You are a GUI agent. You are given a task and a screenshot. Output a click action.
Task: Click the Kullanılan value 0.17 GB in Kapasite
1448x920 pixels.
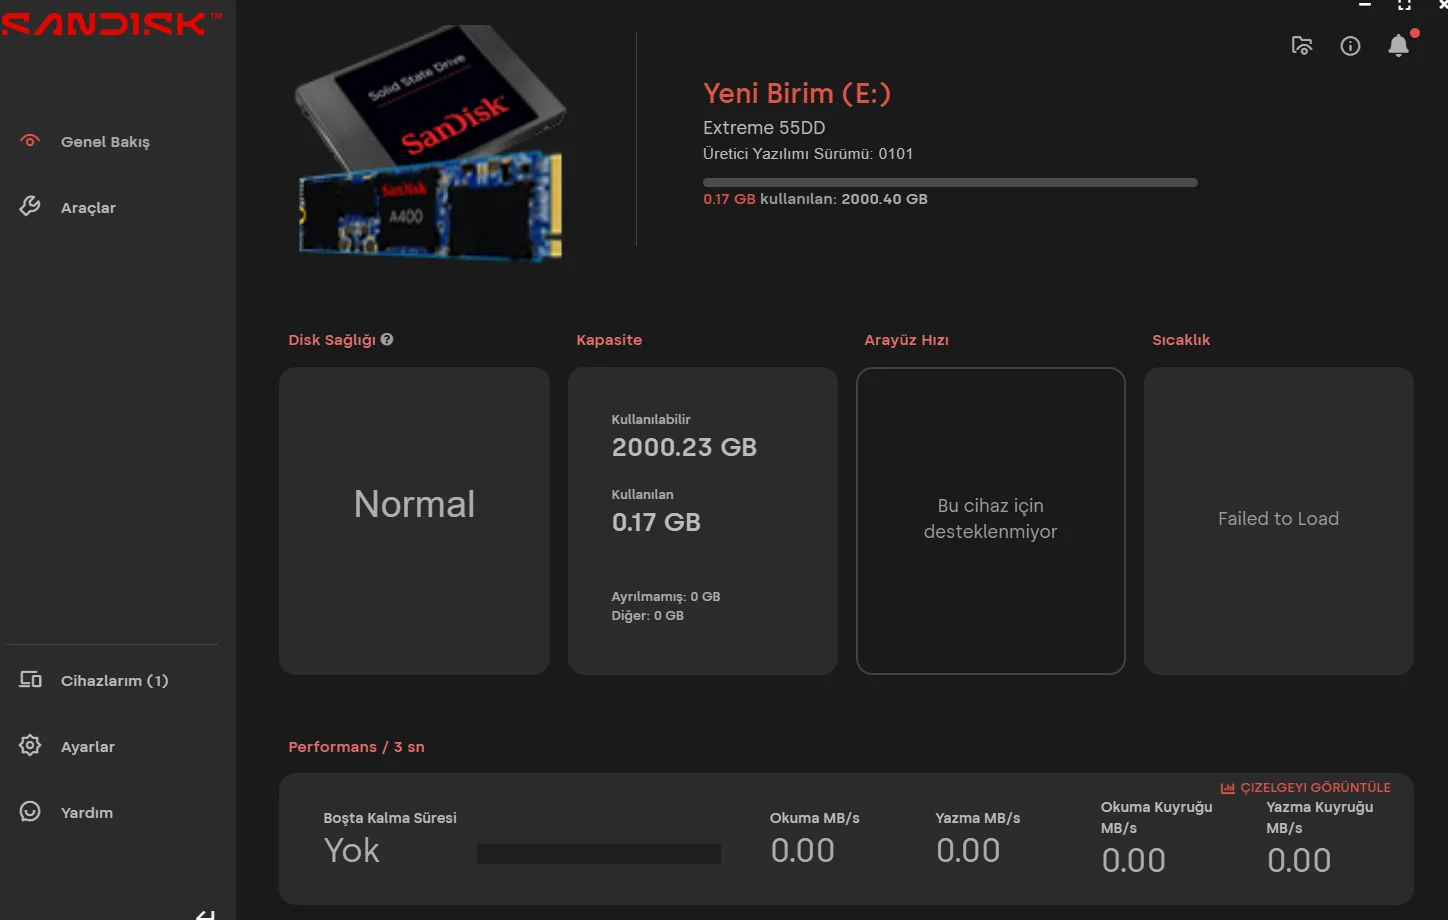[x=656, y=522]
